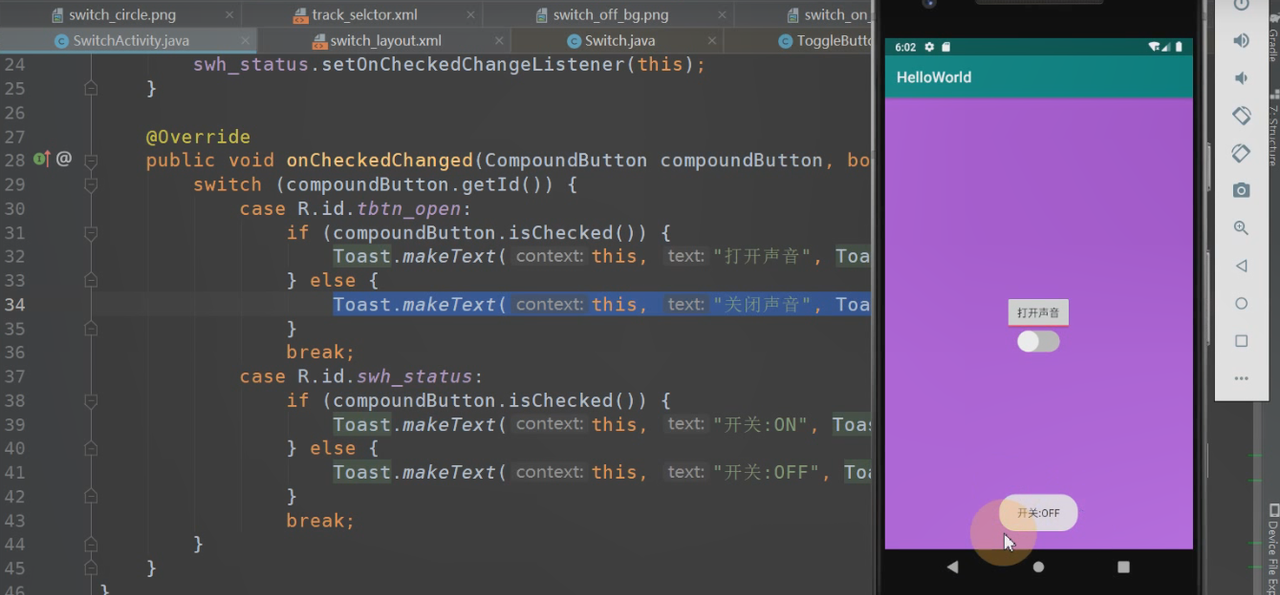Rotate emulator left with the toolbar icon
The width and height of the screenshot is (1280, 595).
click(x=1241, y=115)
